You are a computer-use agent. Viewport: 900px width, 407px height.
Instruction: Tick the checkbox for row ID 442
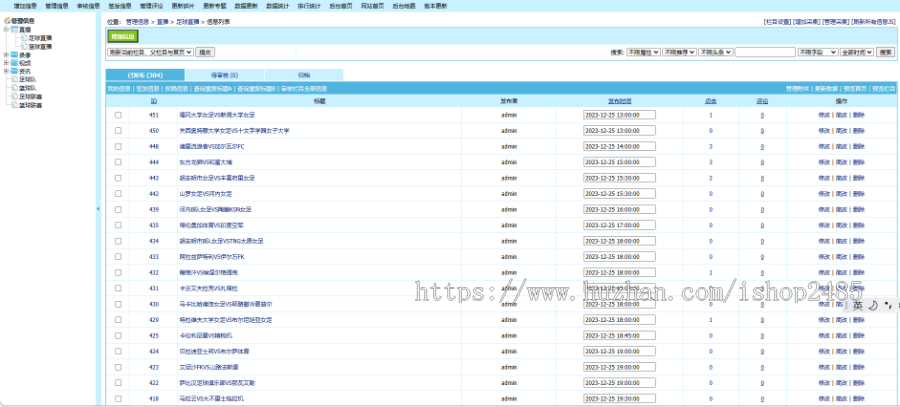pyautogui.click(x=118, y=193)
